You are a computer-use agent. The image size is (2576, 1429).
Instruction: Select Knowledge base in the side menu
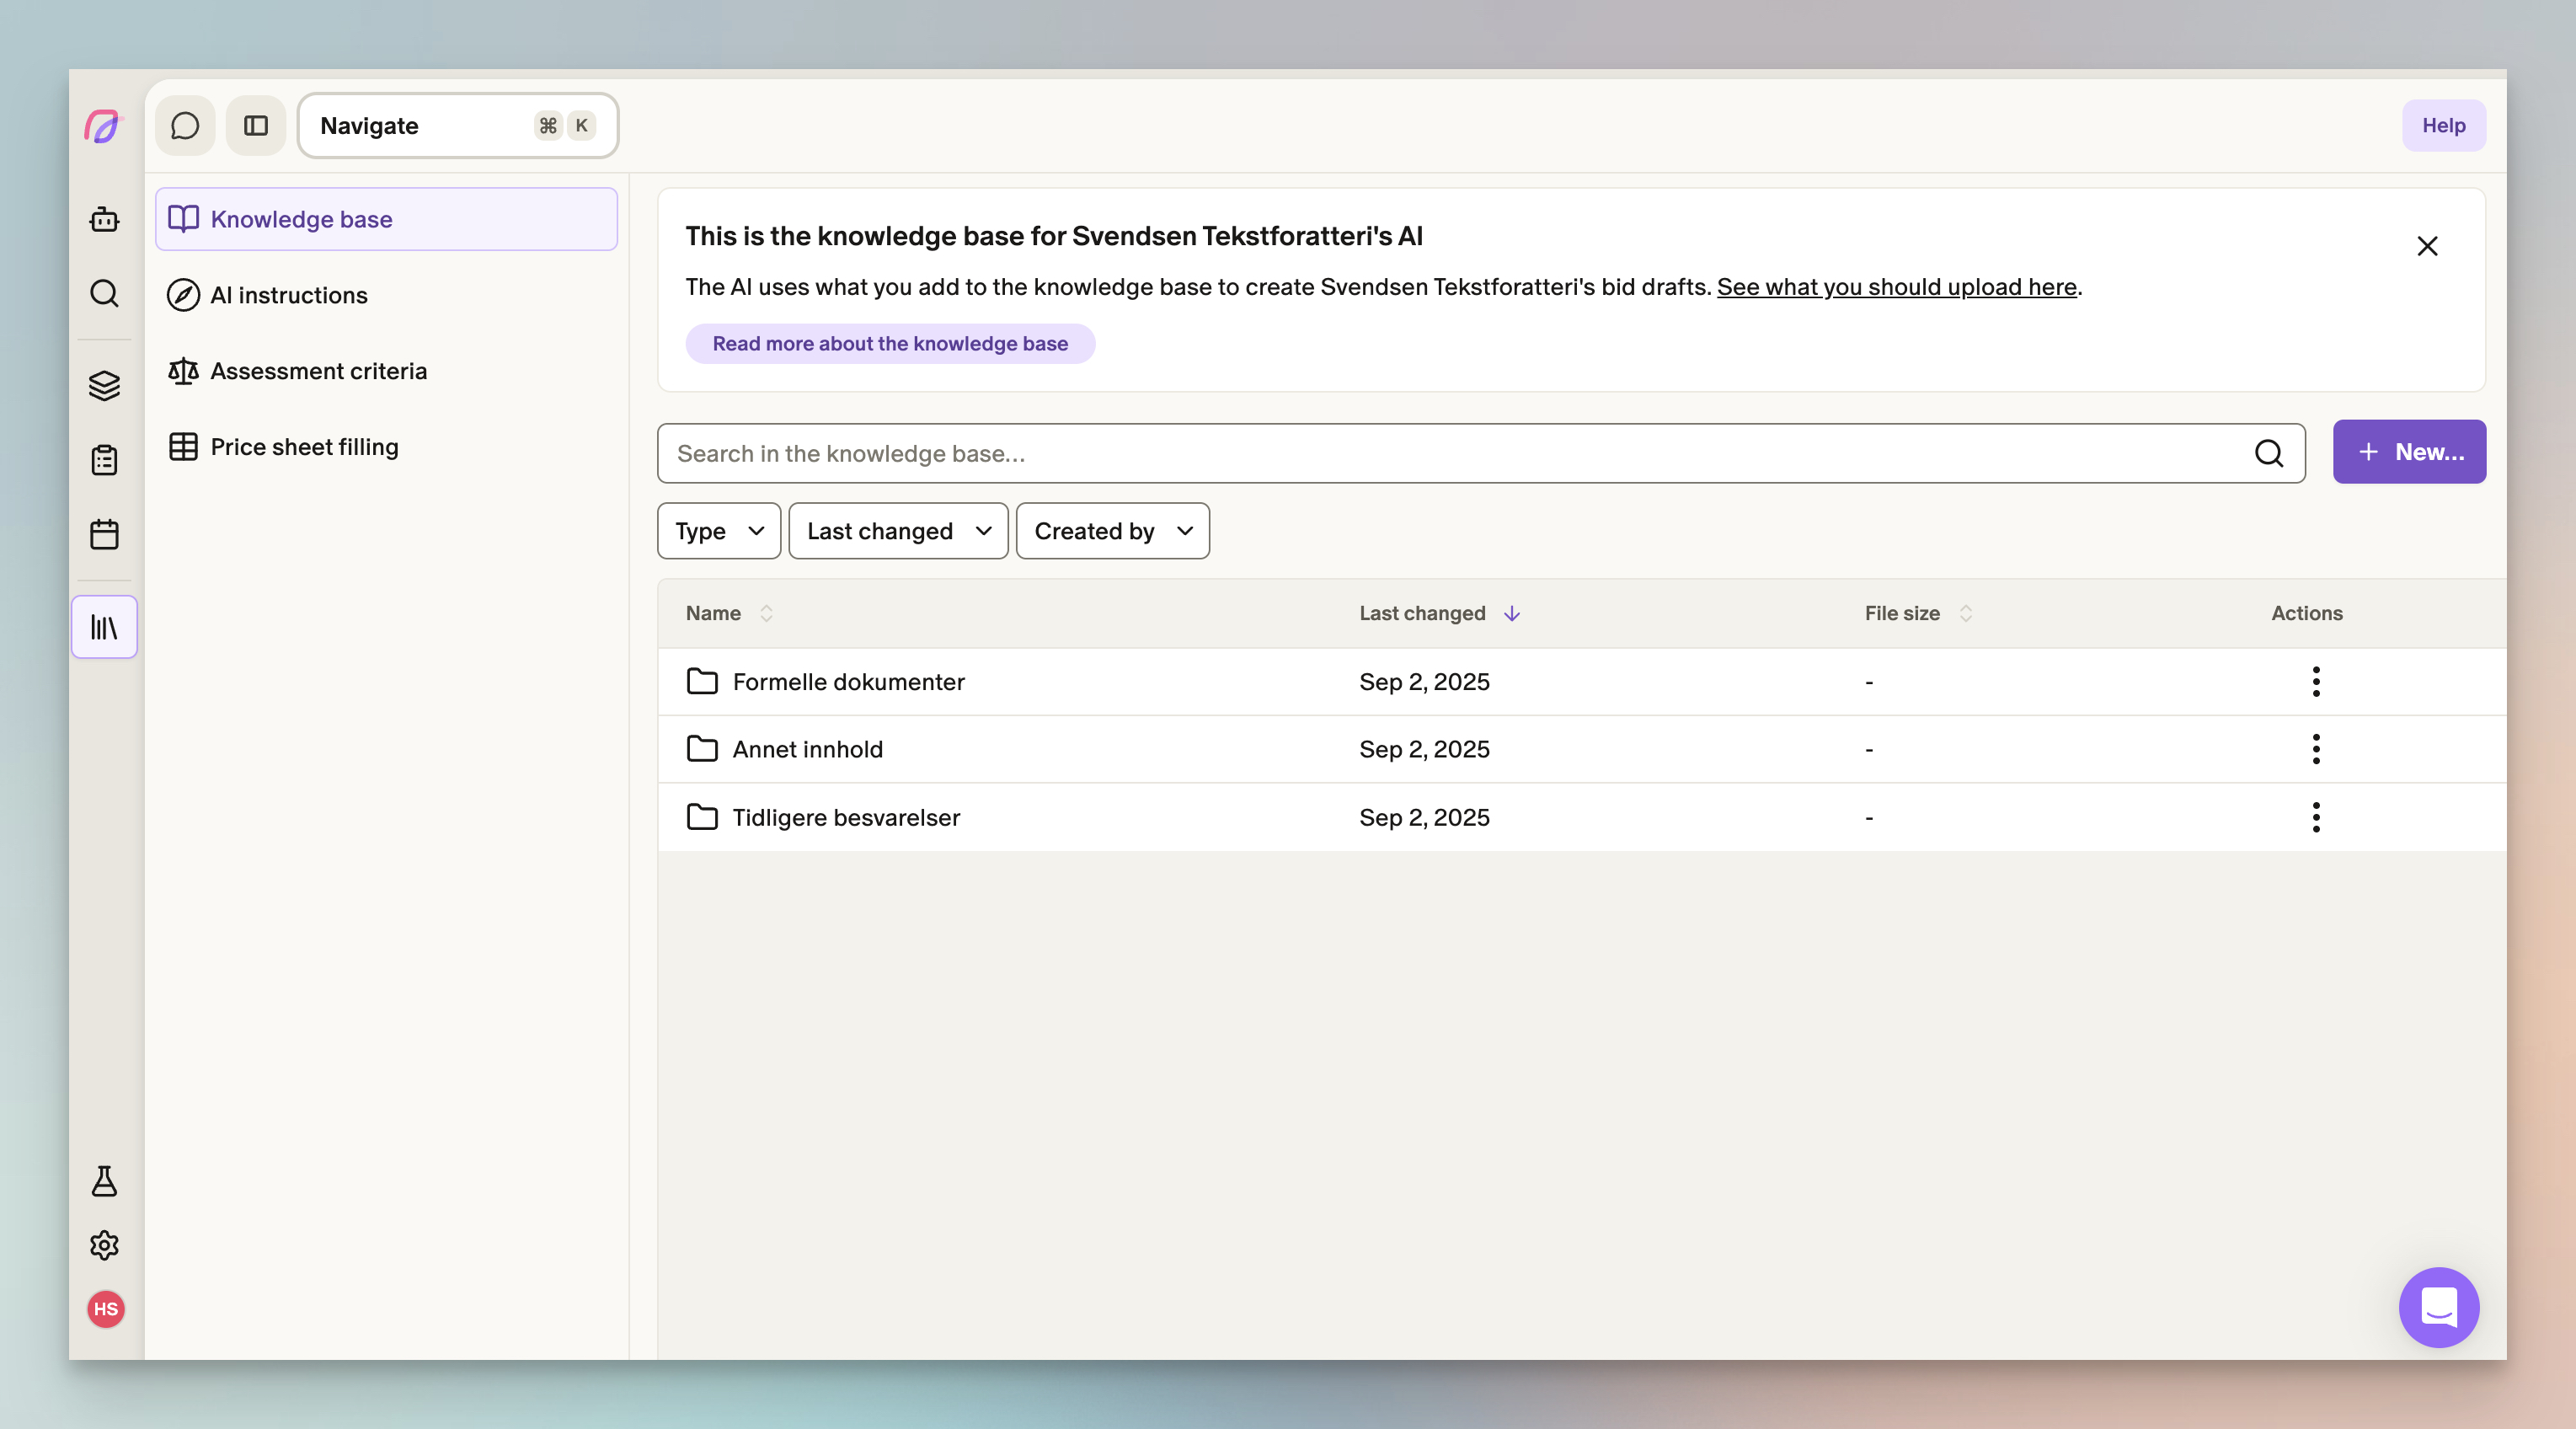coord(386,219)
